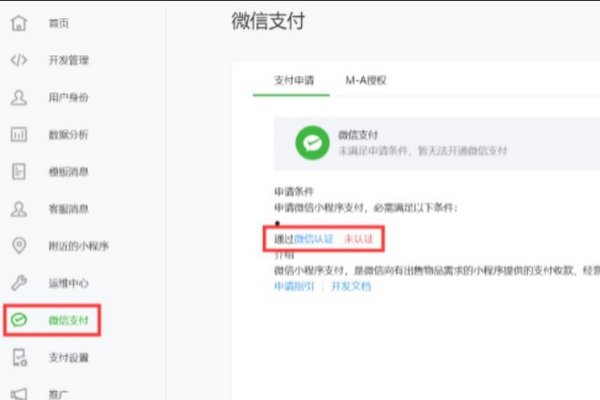Open the 申请指引 link
The height and width of the screenshot is (400, 600).
[294, 286]
